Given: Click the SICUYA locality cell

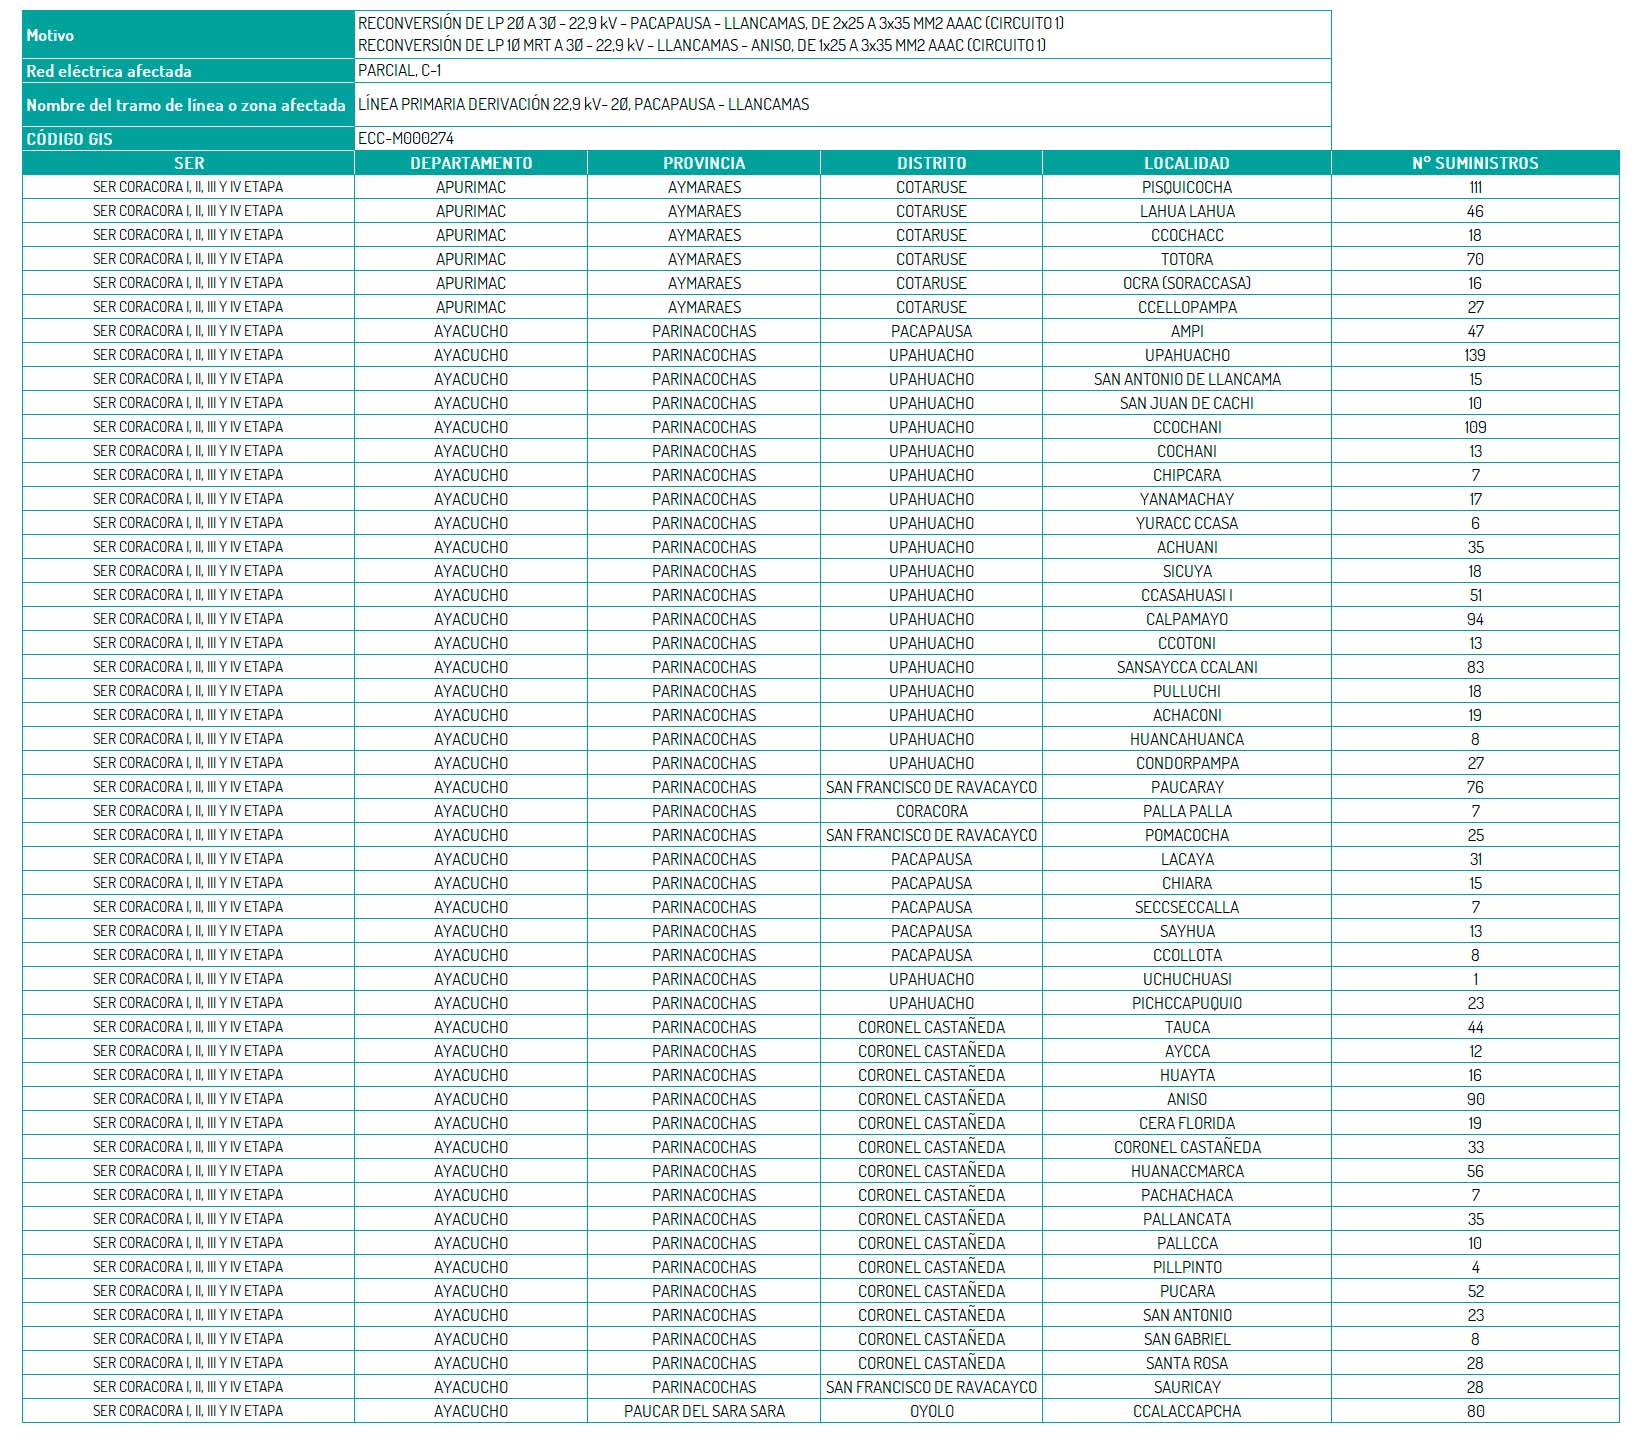Looking at the screenshot, I should [x=1187, y=571].
